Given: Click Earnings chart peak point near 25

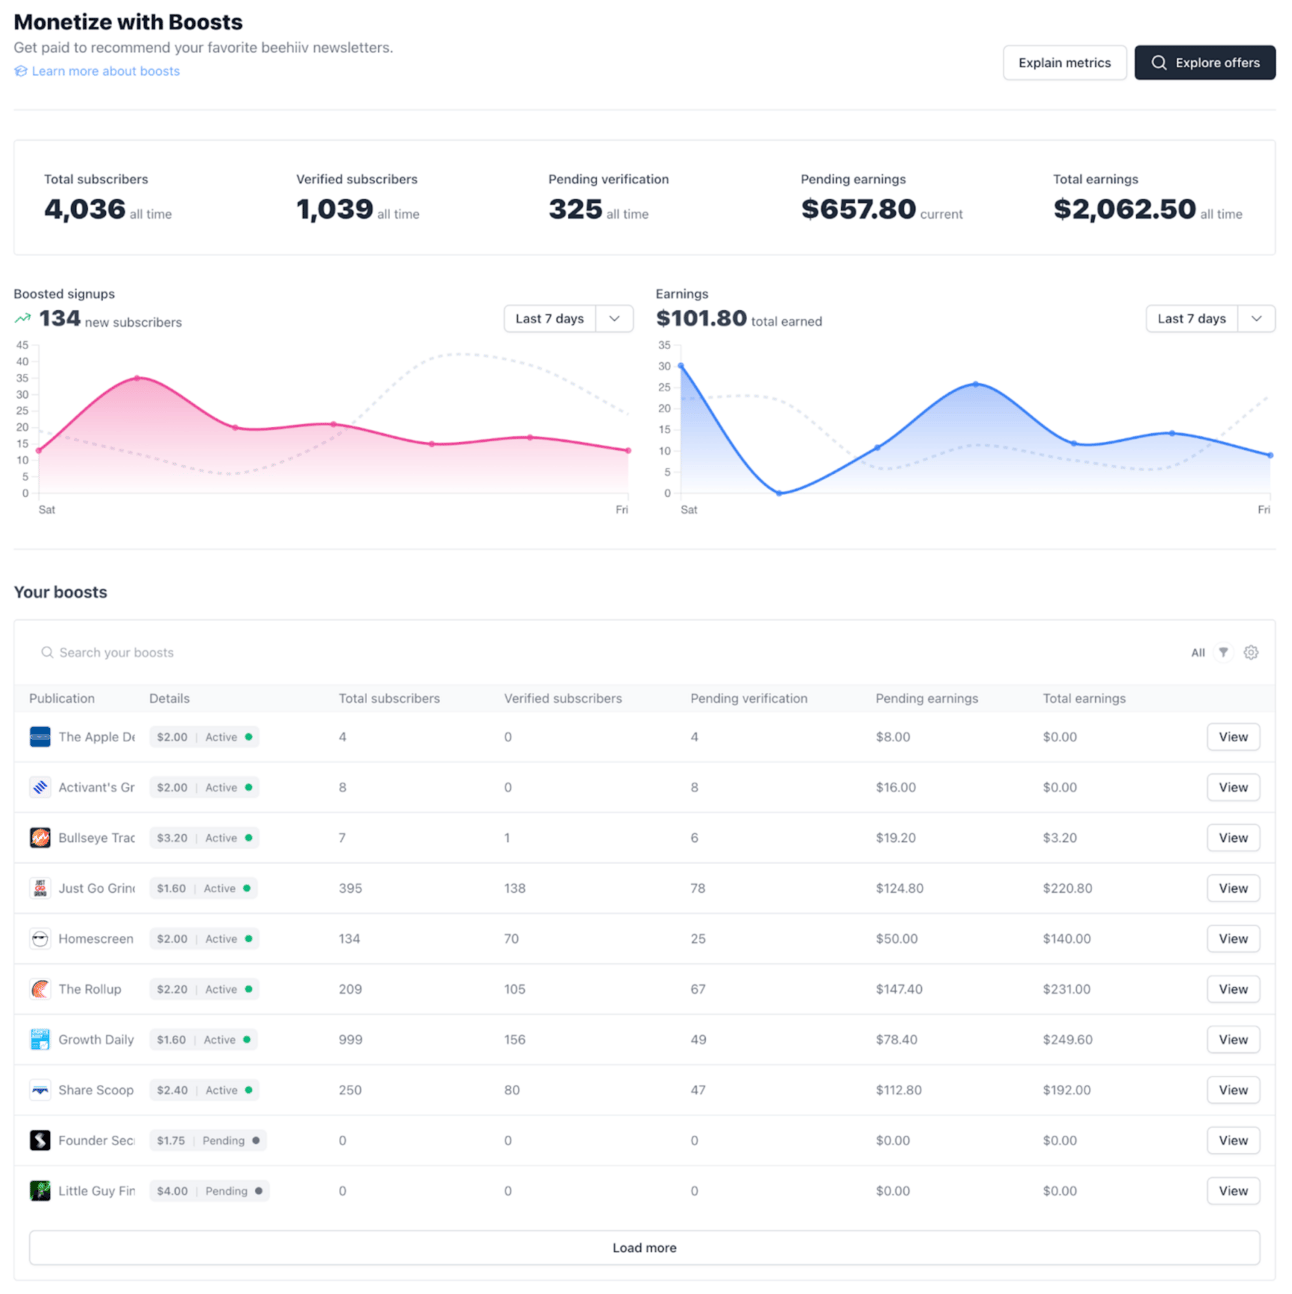Looking at the screenshot, I should [976, 384].
